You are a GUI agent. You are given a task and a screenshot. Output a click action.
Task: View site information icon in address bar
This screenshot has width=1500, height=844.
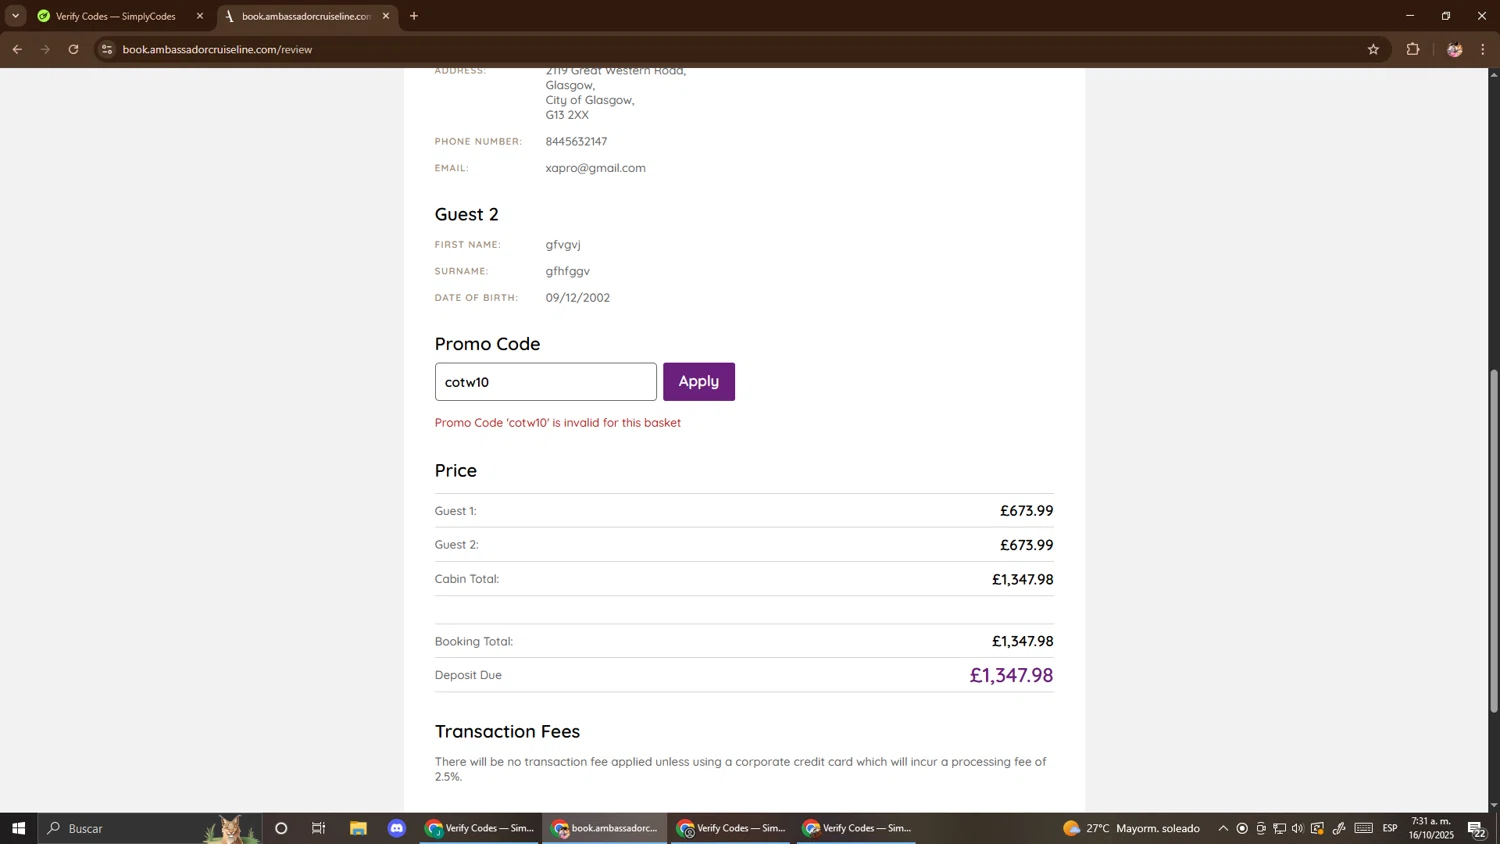tap(107, 49)
